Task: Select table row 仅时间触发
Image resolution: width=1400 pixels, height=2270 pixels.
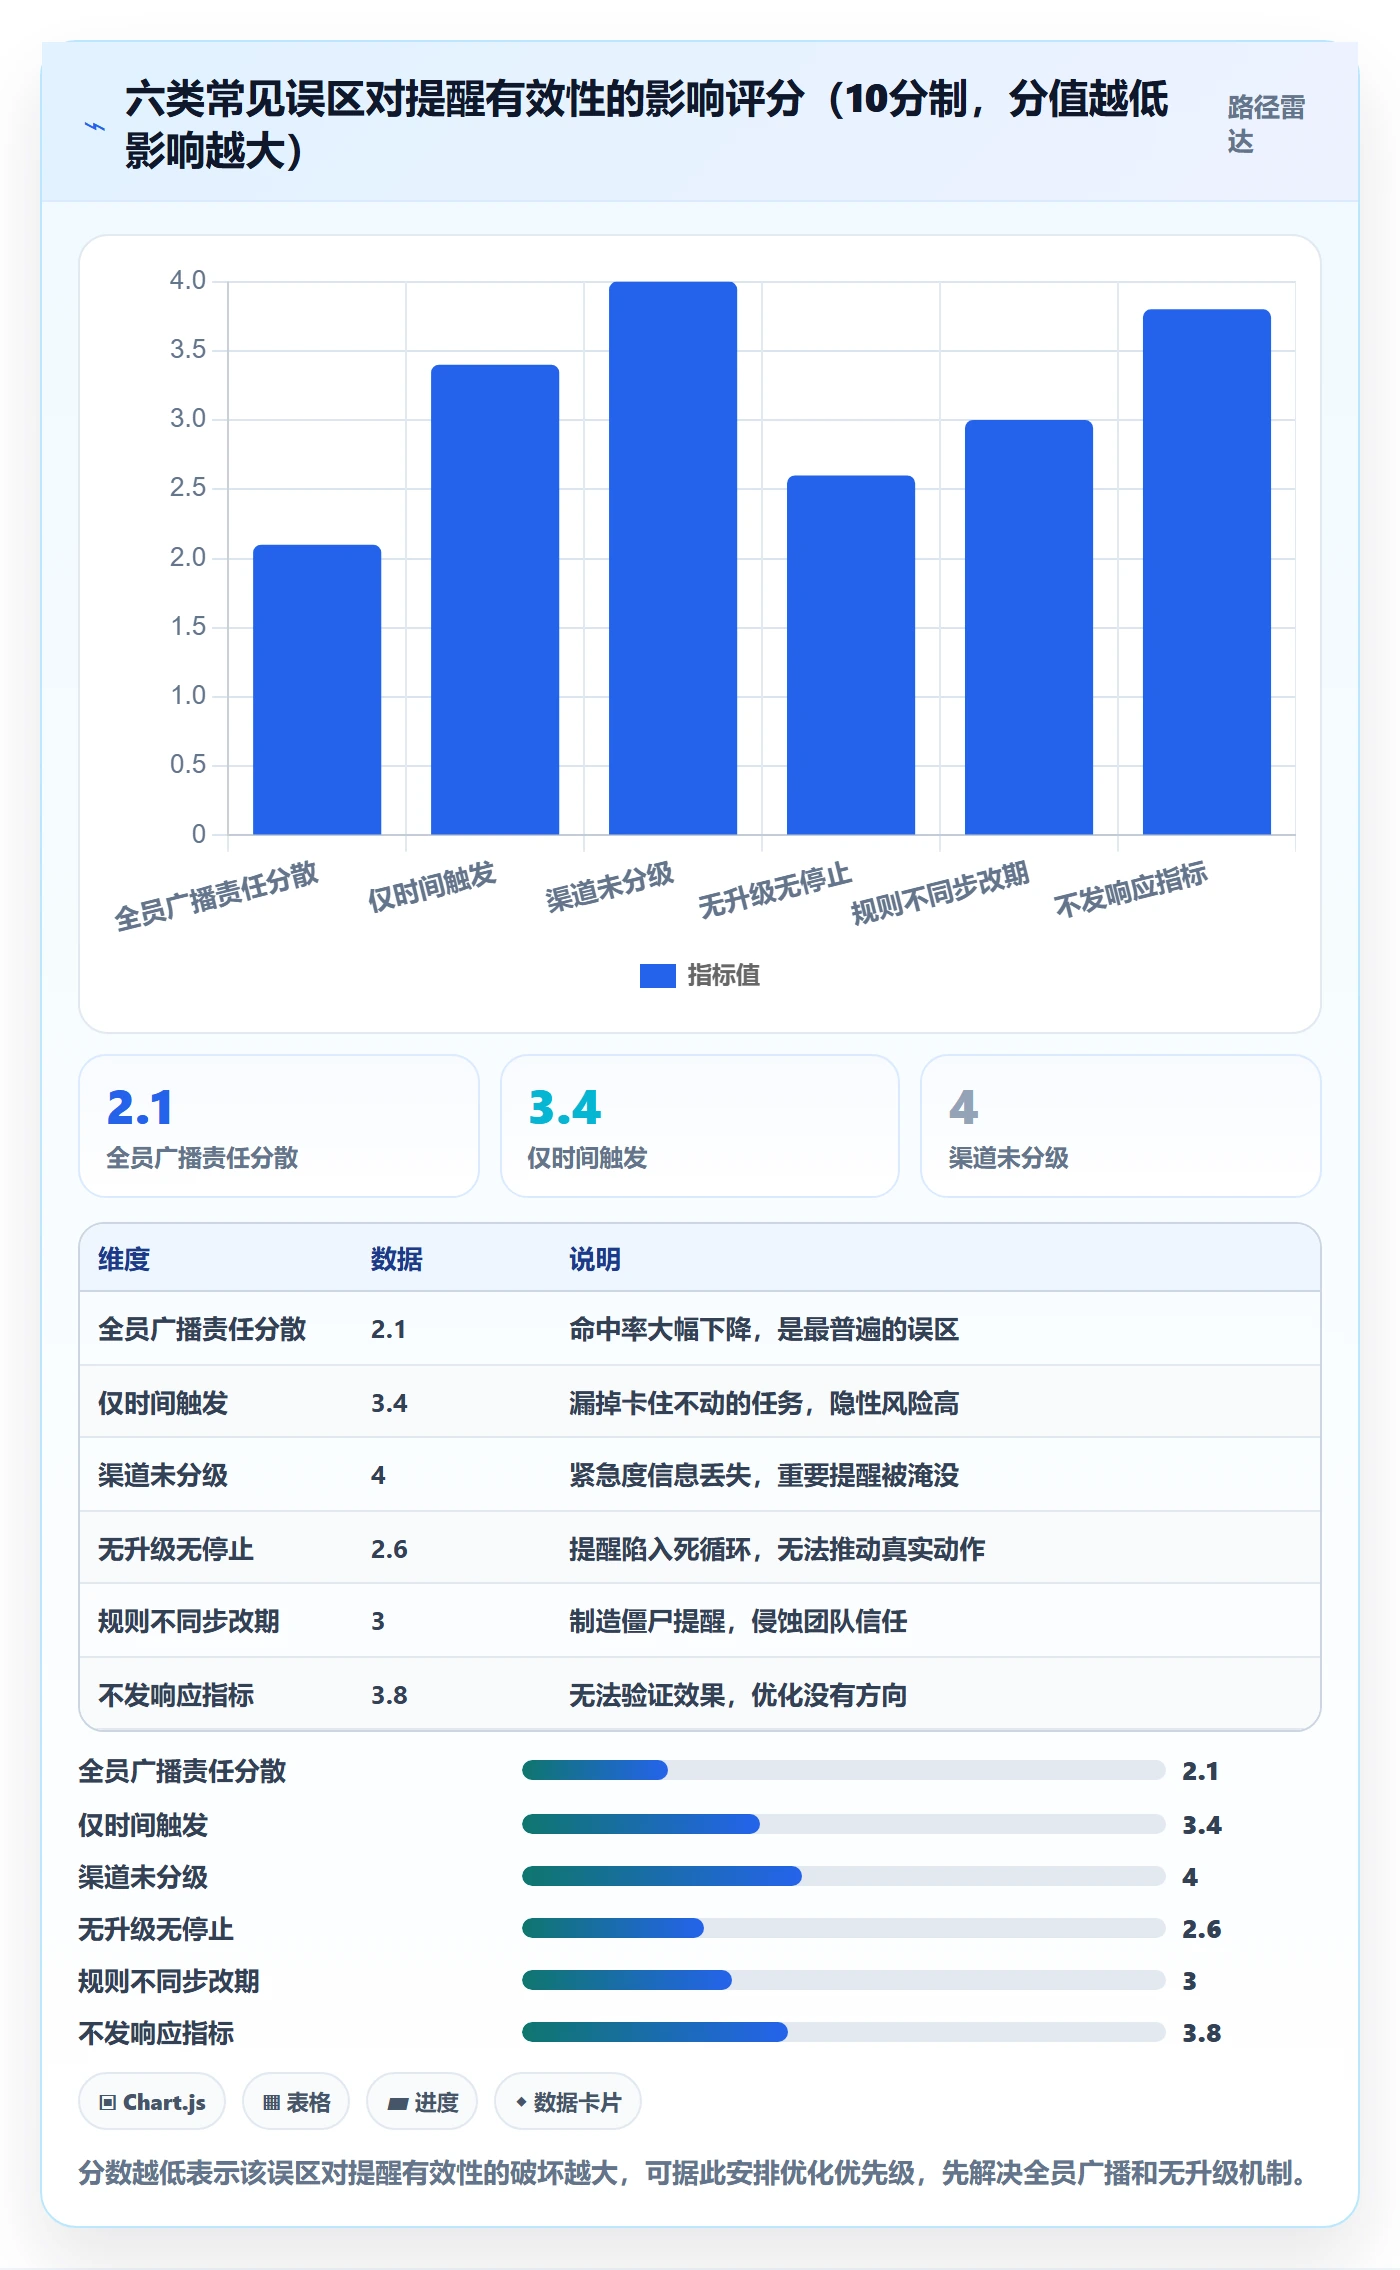Action: click(x=700, y=1402)
